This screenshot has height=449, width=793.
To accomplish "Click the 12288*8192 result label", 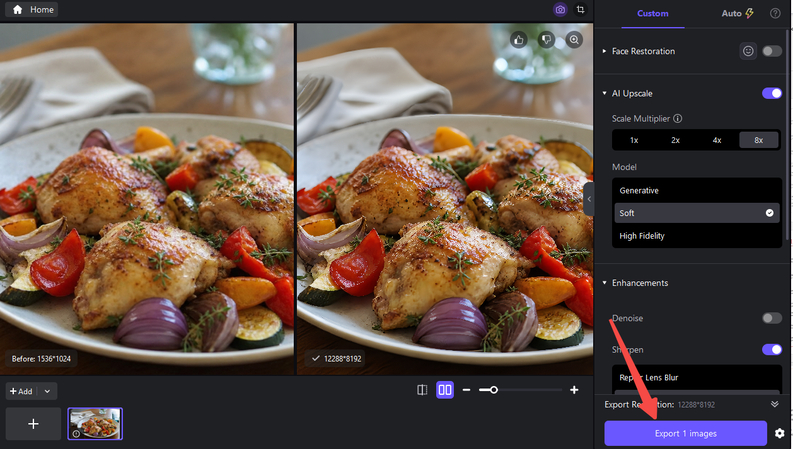I will [337, 358].
